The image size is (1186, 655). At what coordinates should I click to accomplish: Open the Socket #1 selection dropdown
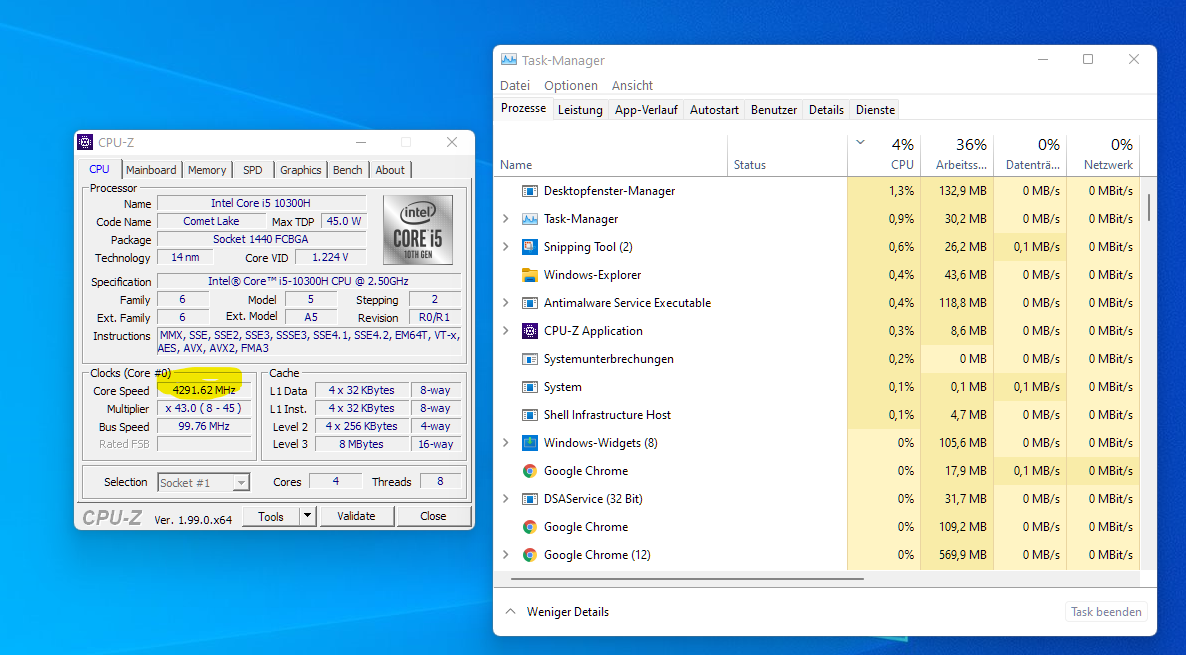point(203,483)
